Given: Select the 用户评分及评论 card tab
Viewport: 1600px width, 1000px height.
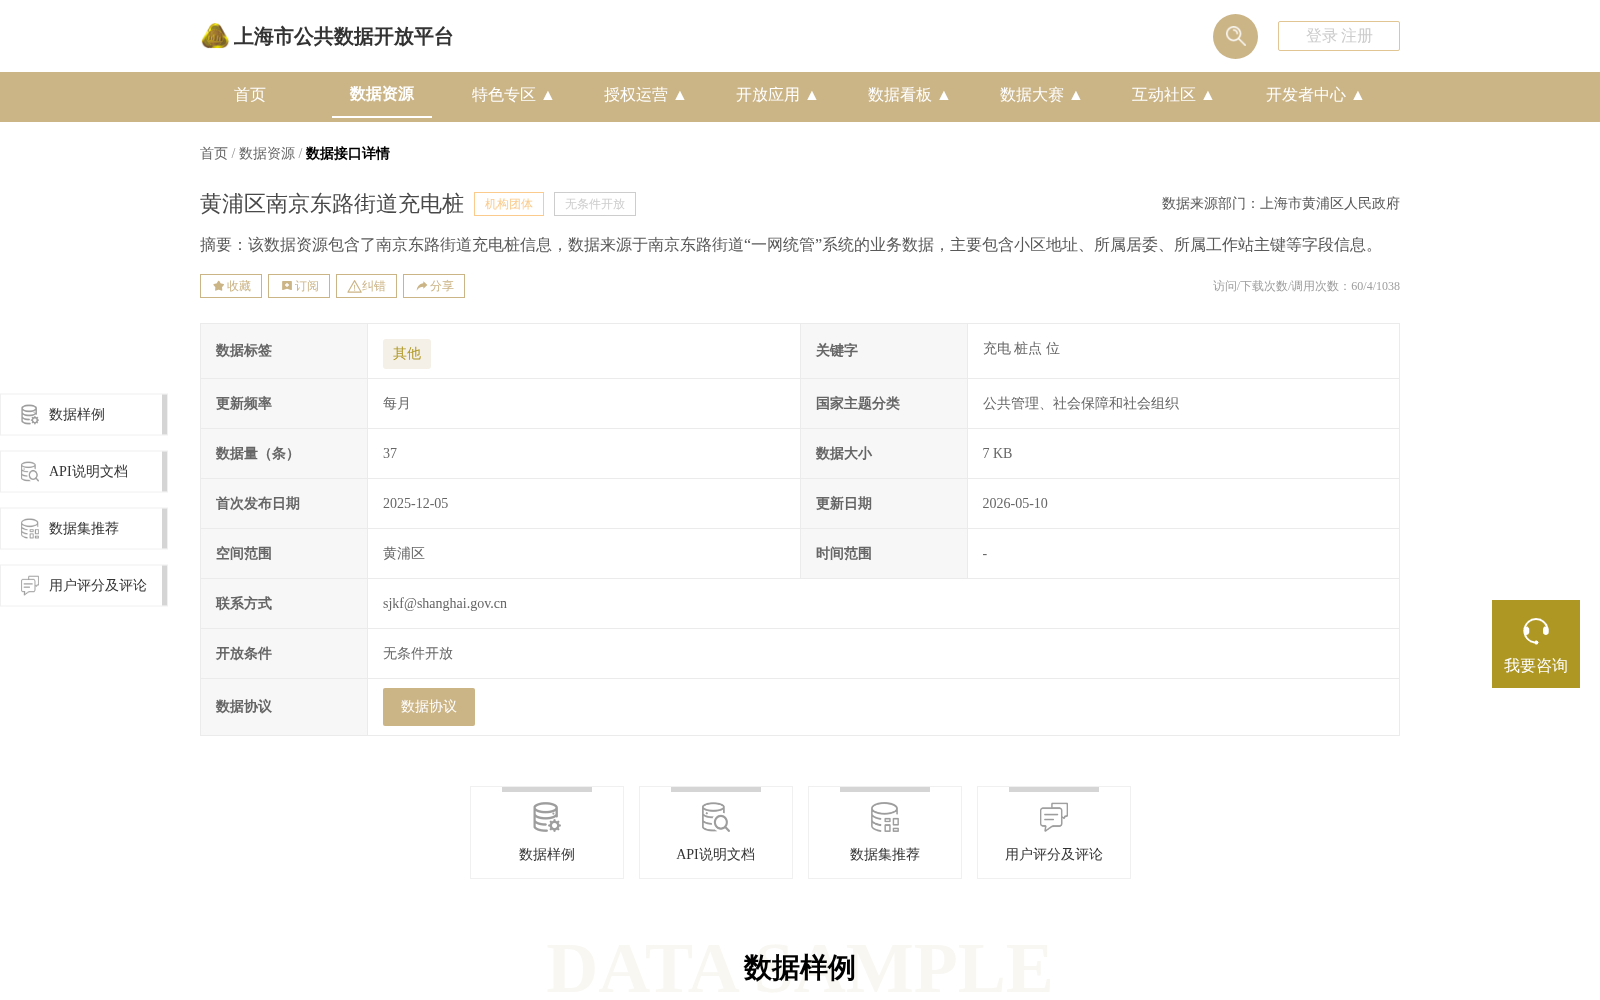Looking at the screenshot, I should [x=1054, y=833].
